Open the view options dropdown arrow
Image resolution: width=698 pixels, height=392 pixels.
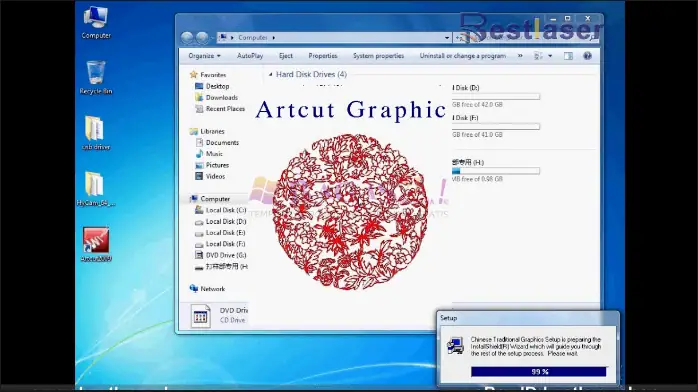click(x=550, y=56)
